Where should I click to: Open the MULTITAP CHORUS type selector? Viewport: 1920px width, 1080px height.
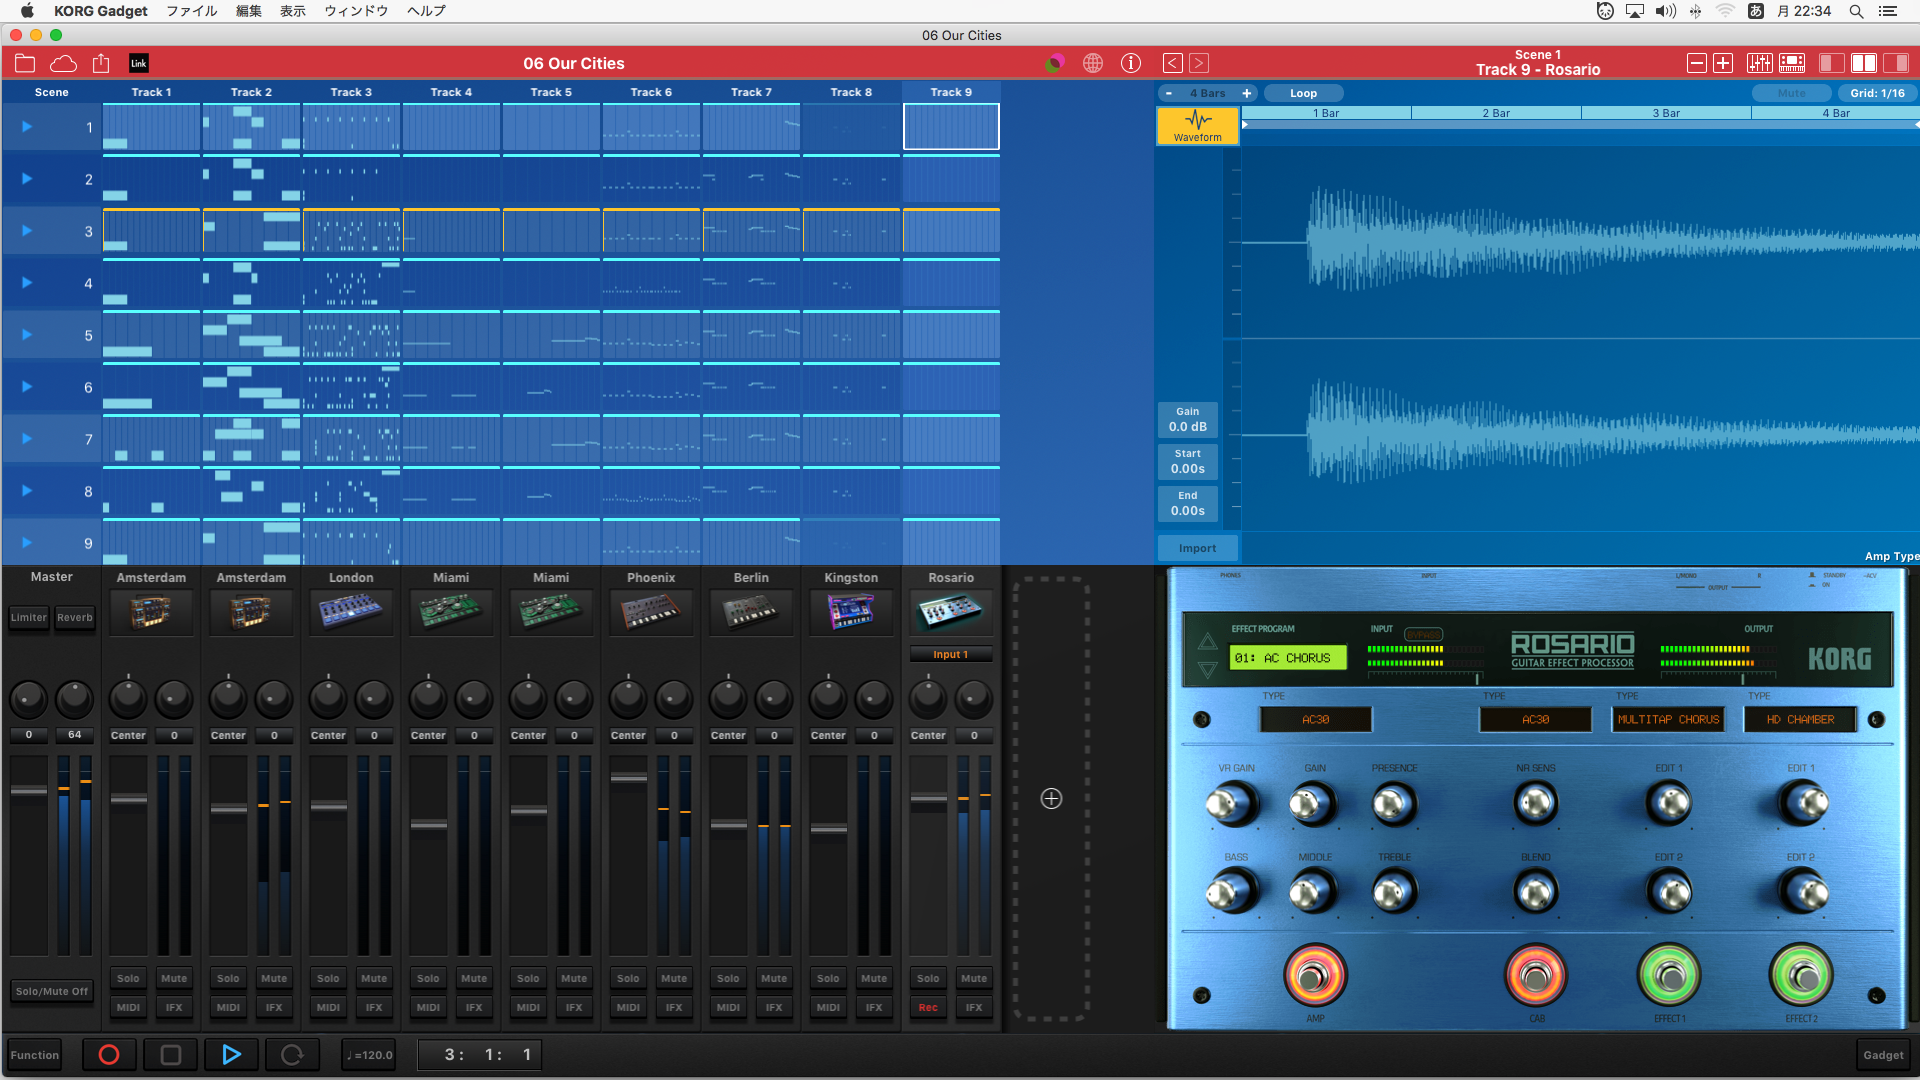(x=1668, y=719)
